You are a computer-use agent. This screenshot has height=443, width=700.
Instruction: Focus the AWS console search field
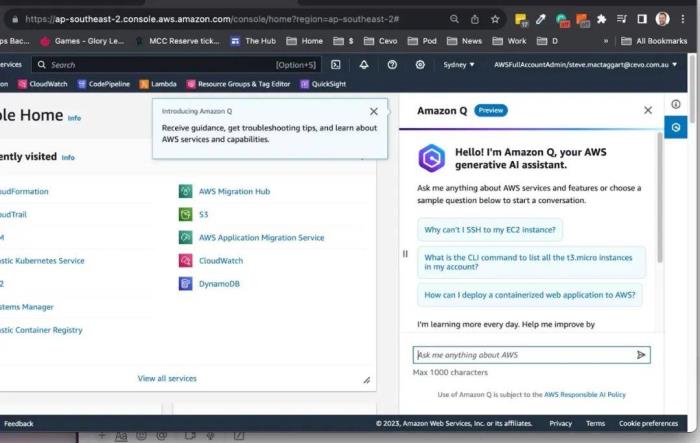tap(176, 65)
